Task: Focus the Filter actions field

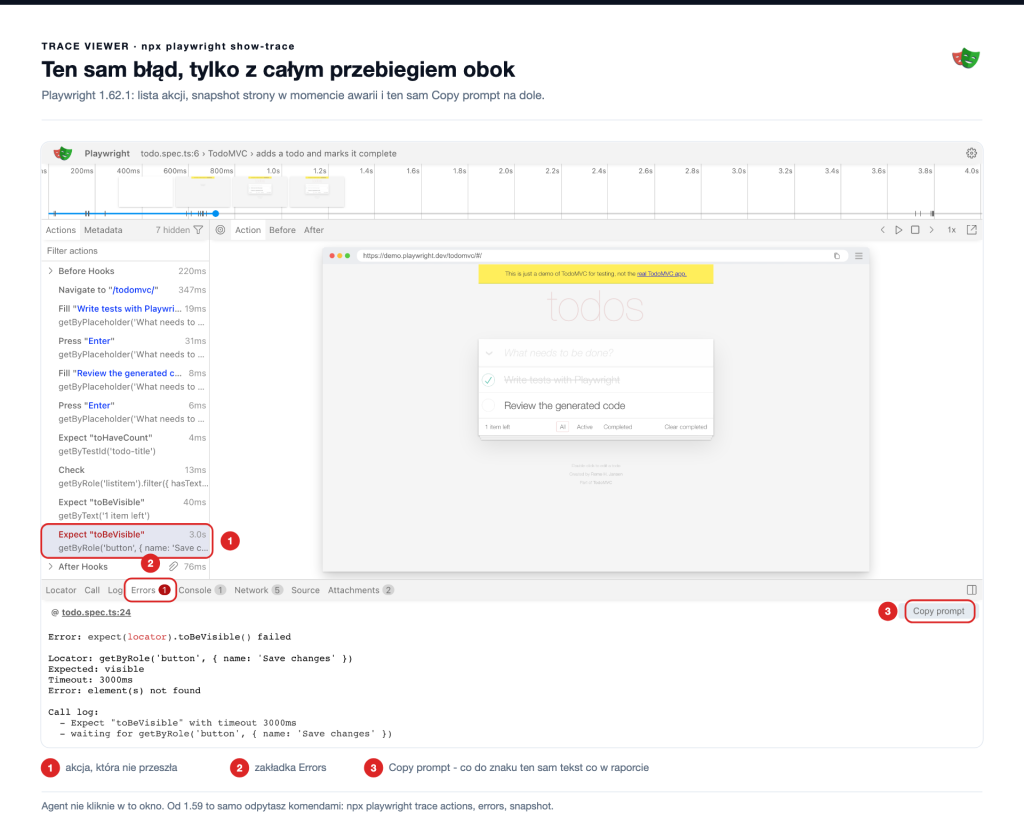Action: 125,251
